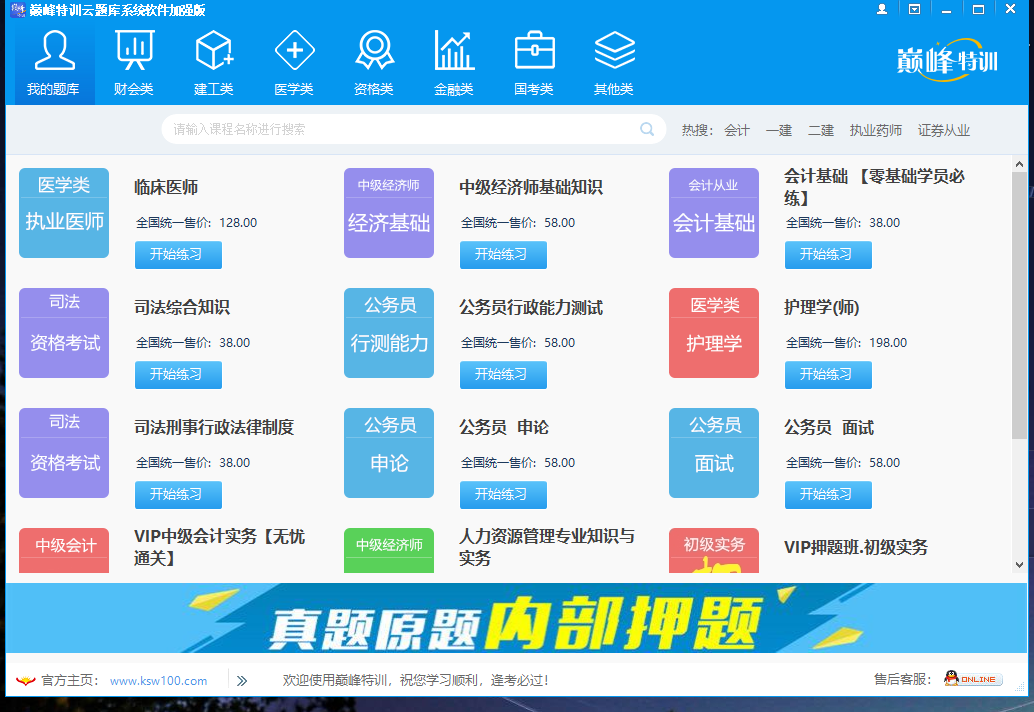
Task: Open the title bar dropdown menu icon
Action: [x=914, y=9]
